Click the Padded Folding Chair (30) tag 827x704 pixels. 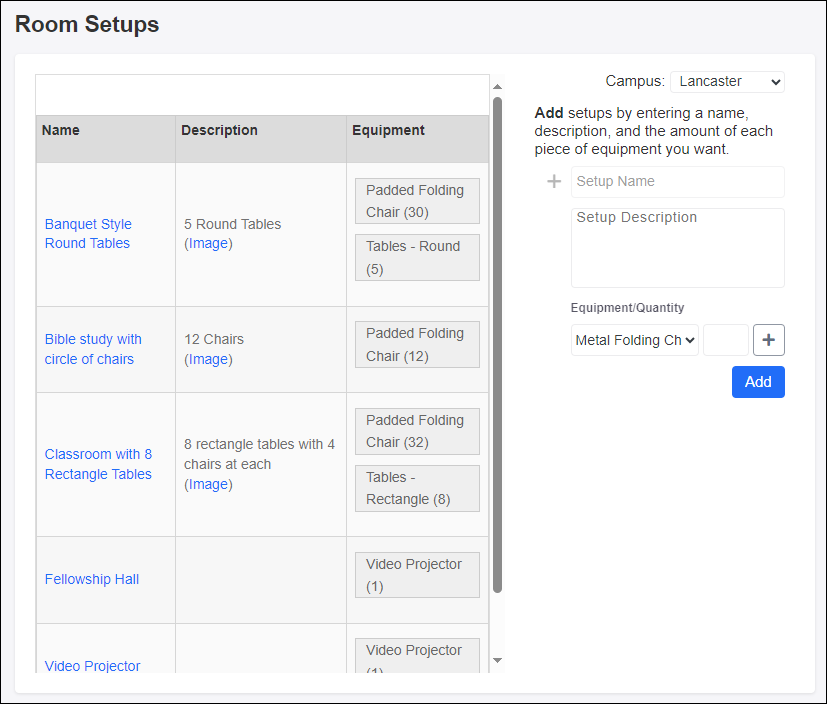pos(416,201)
